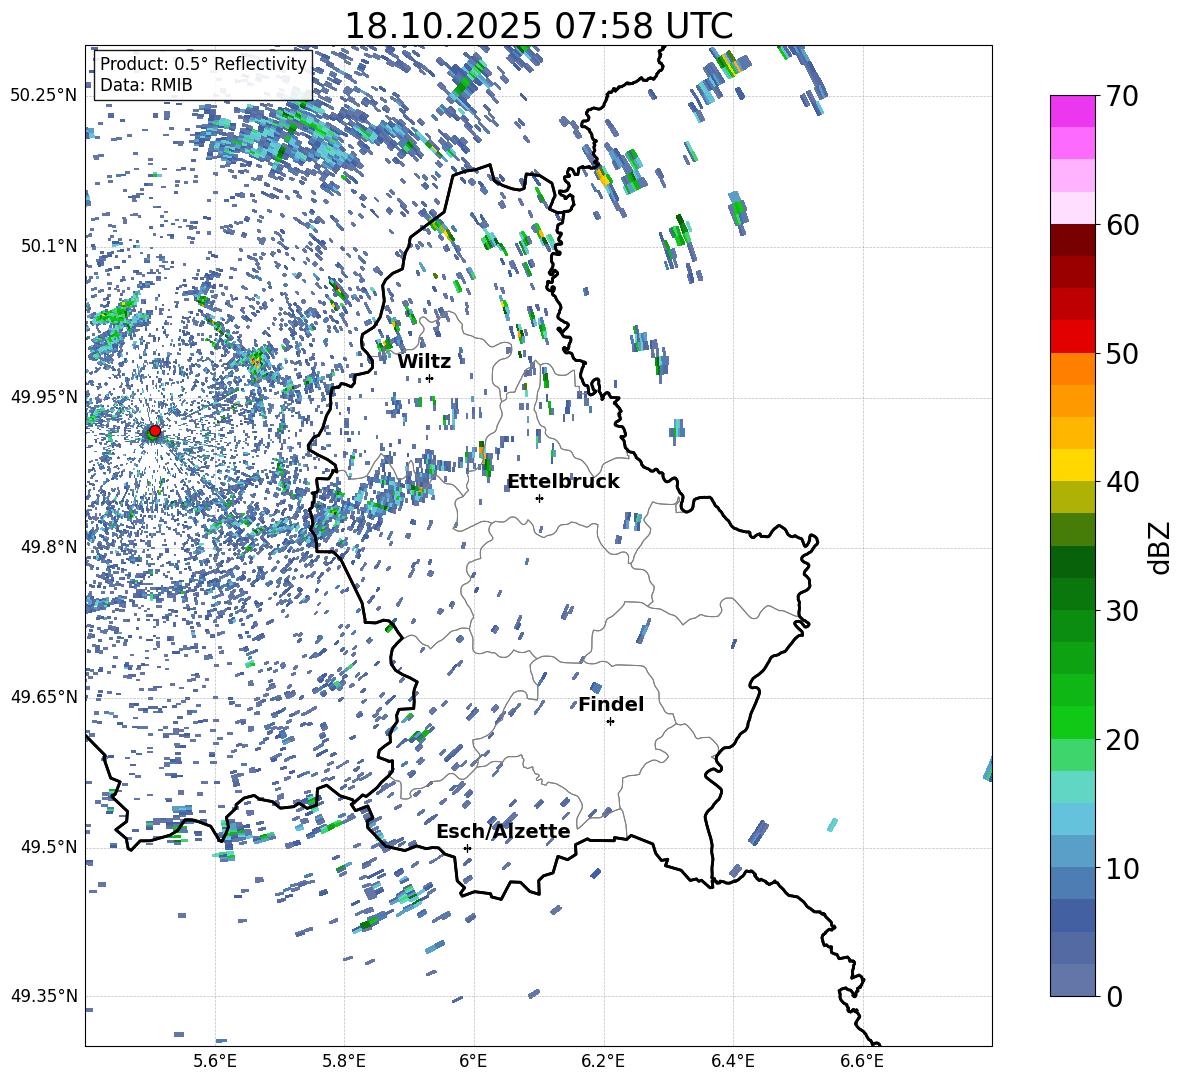Click the 10 tick on the colorbar
Screen dimensions: 1184x1081
point(1122,868)
